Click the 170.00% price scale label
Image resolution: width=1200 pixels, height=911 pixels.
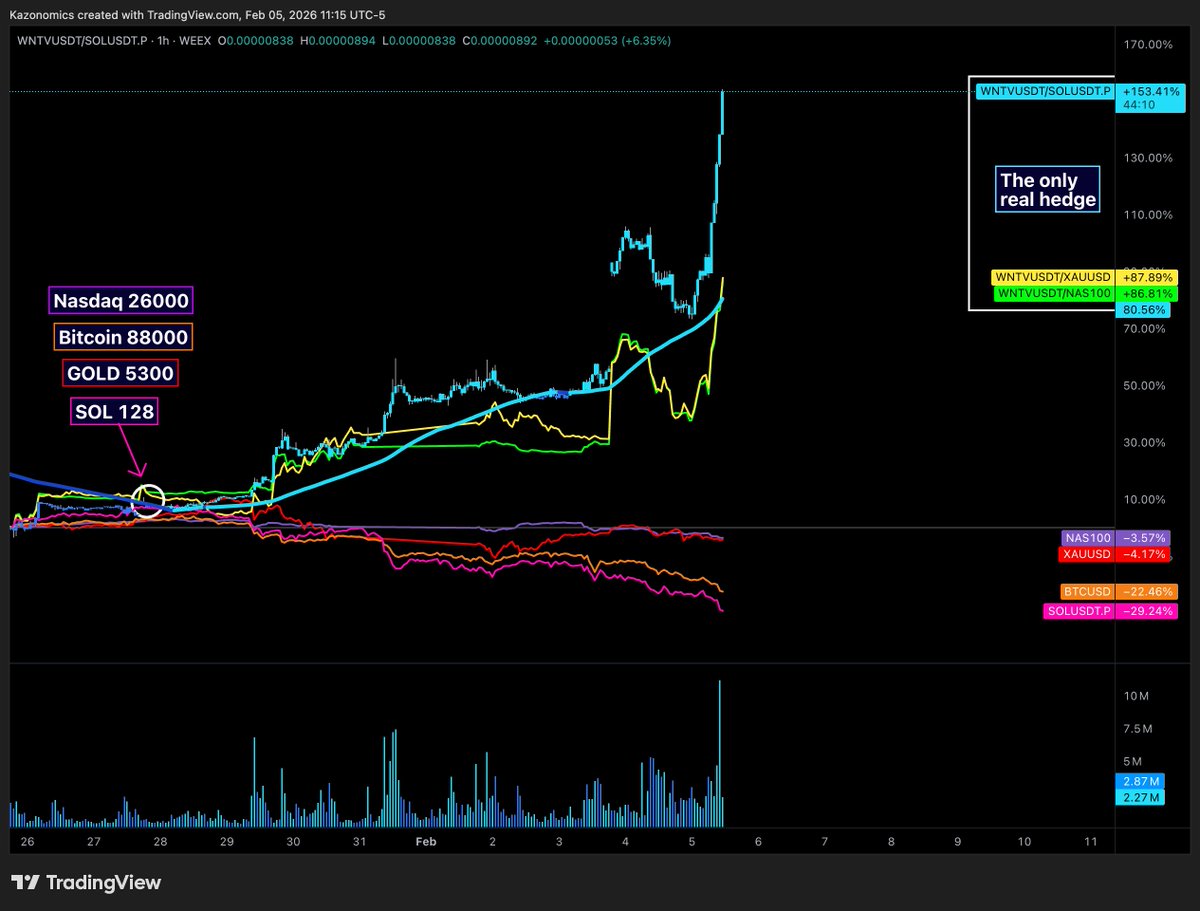1150,44
